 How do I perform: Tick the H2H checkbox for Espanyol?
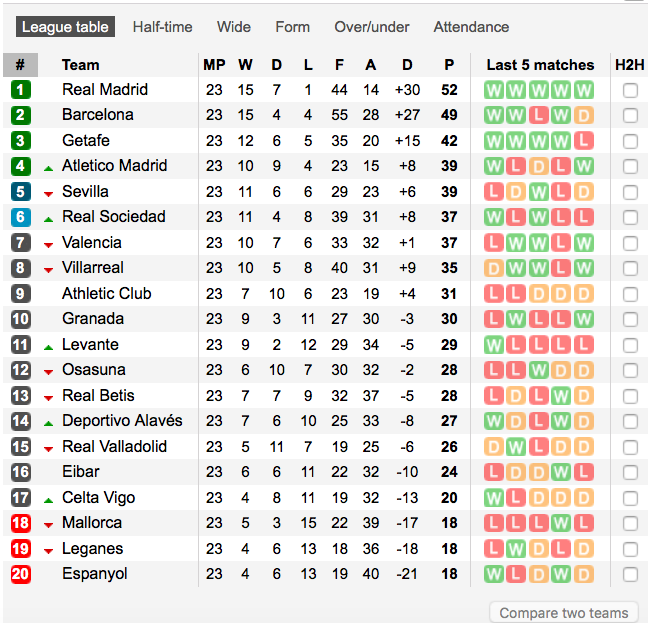pyautogui.click(x=630, y=574)
